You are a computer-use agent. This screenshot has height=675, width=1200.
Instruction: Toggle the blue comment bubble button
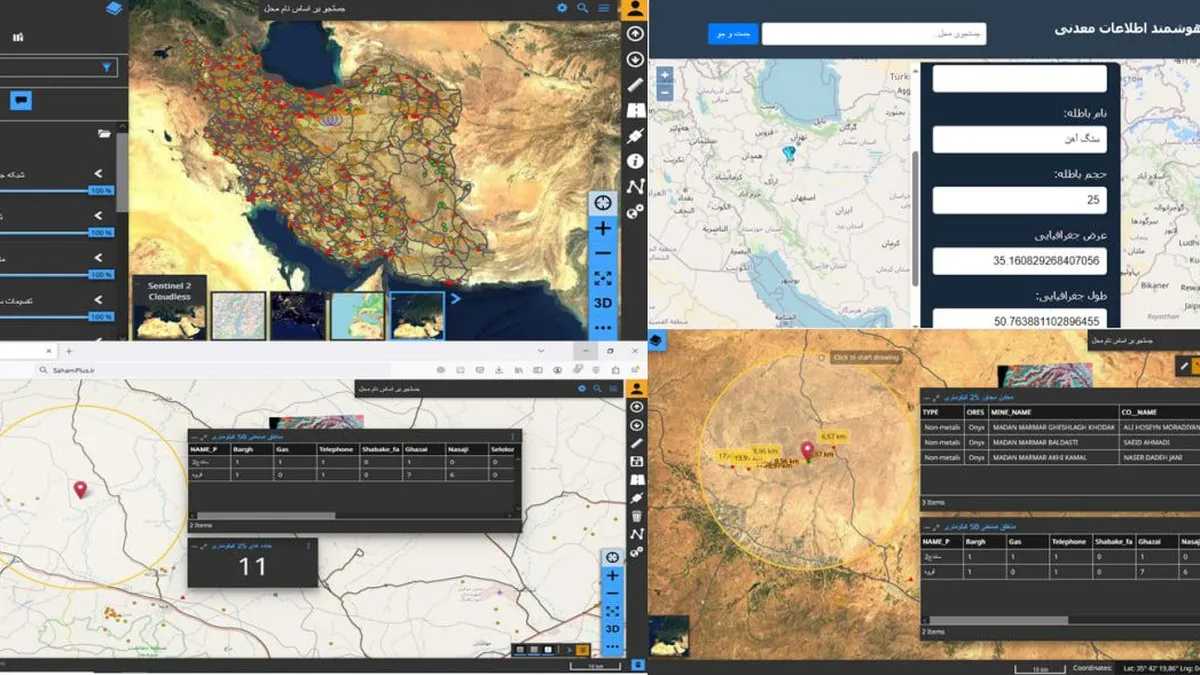click(21, 100)
